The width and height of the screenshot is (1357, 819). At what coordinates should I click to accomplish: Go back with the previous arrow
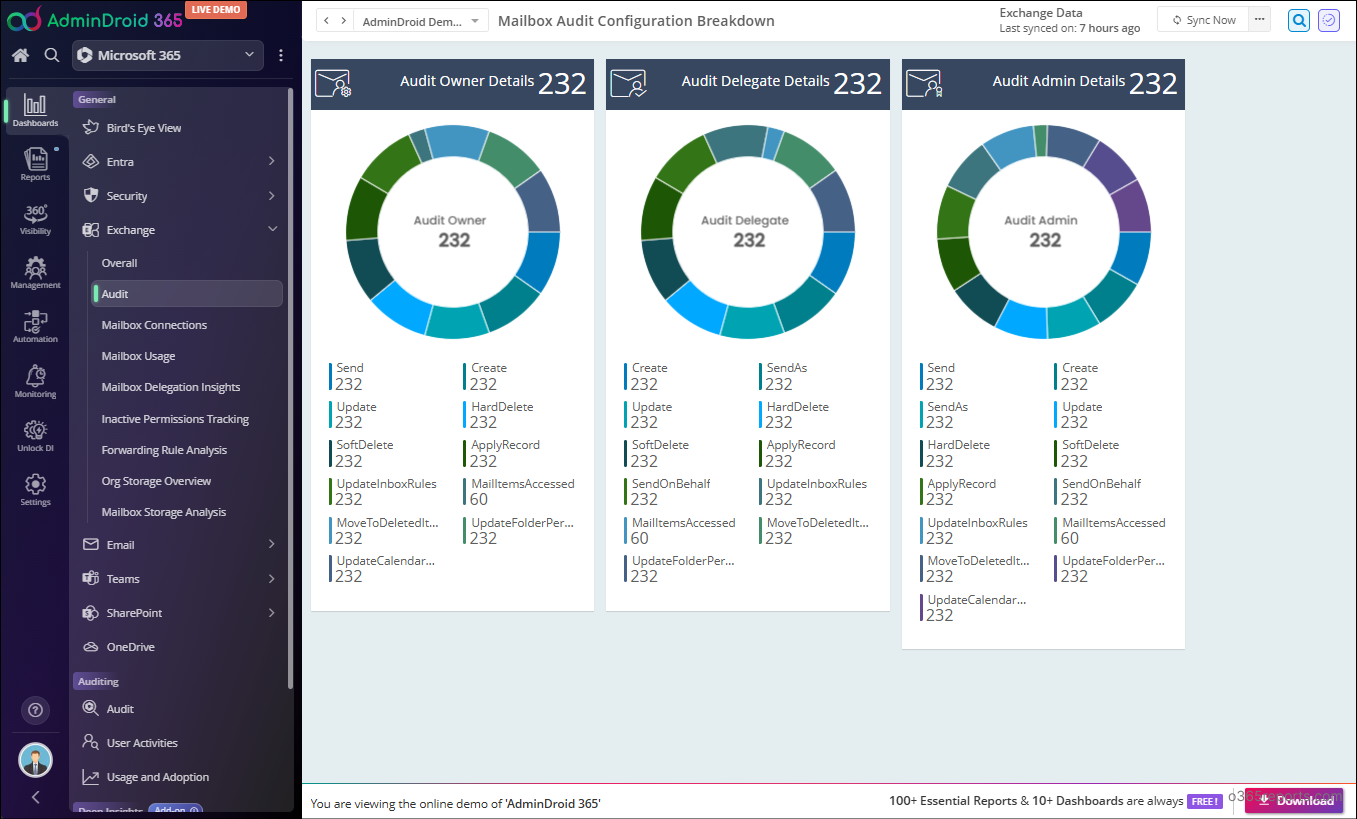pos(326,20)
